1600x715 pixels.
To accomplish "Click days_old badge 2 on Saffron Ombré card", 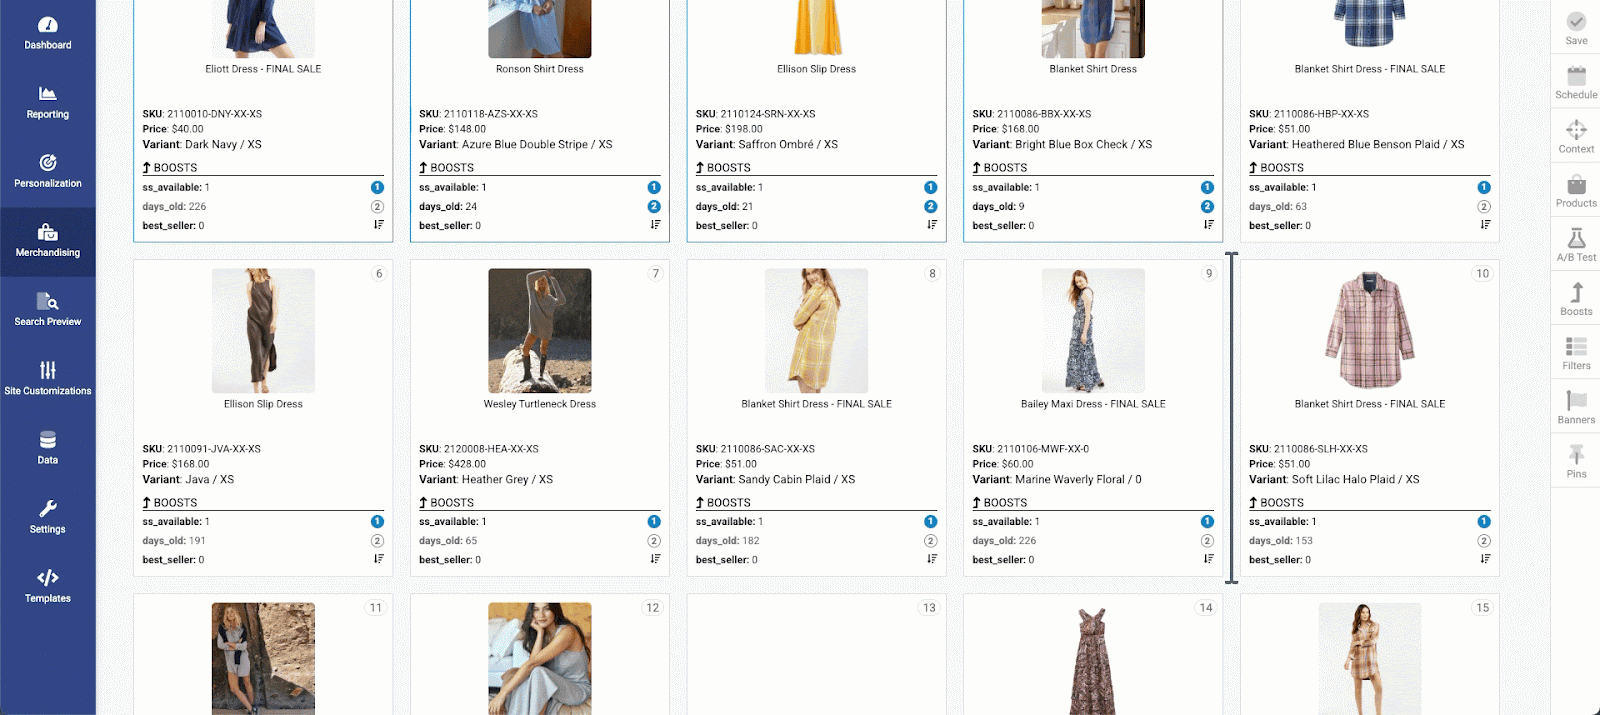I will (931, 206).
